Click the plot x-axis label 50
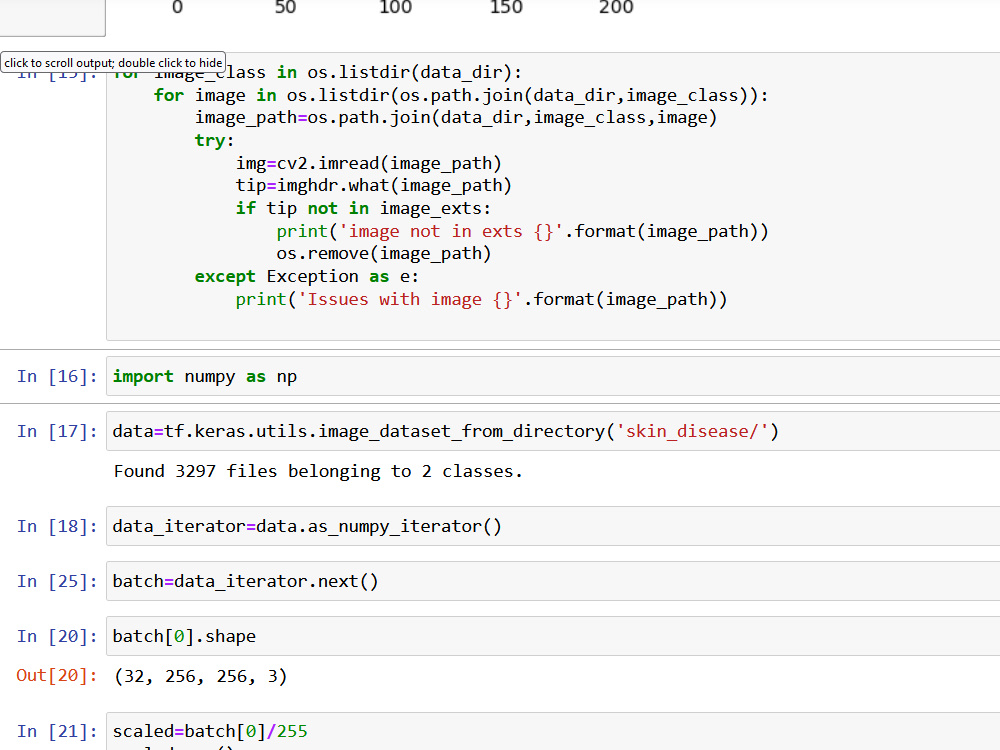This screenshot has width=1000, height=750. (x=285, y=8)
